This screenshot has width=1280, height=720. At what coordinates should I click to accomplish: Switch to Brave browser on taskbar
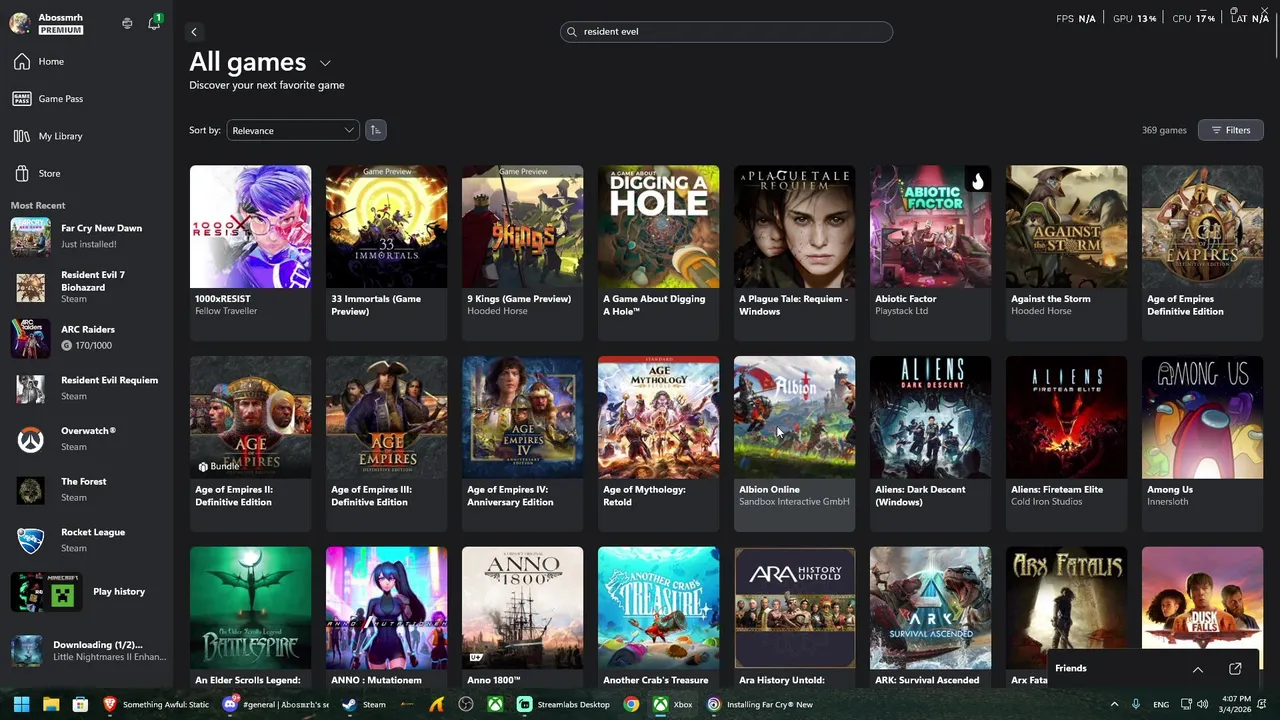click(157, 705)
